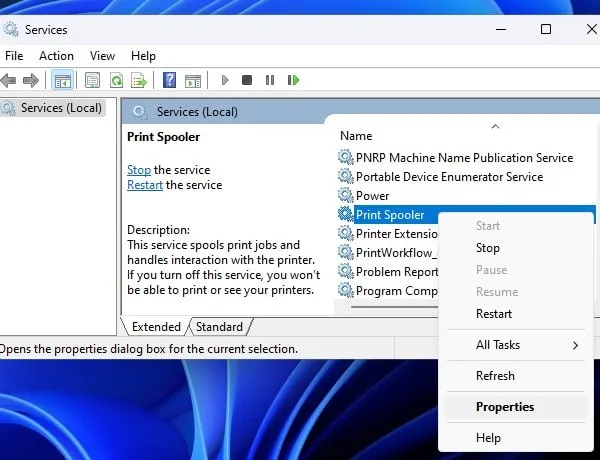600x460 pixels.
Task: Open the View menu
Action: tap(102, 56)
